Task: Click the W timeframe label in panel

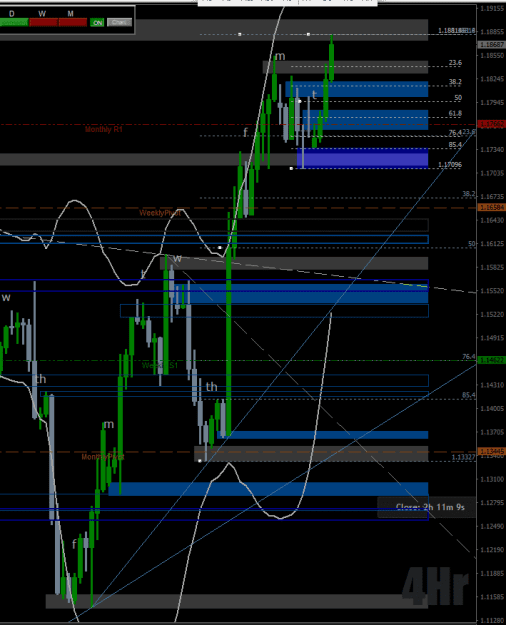Action: click(x=42, y=14)
